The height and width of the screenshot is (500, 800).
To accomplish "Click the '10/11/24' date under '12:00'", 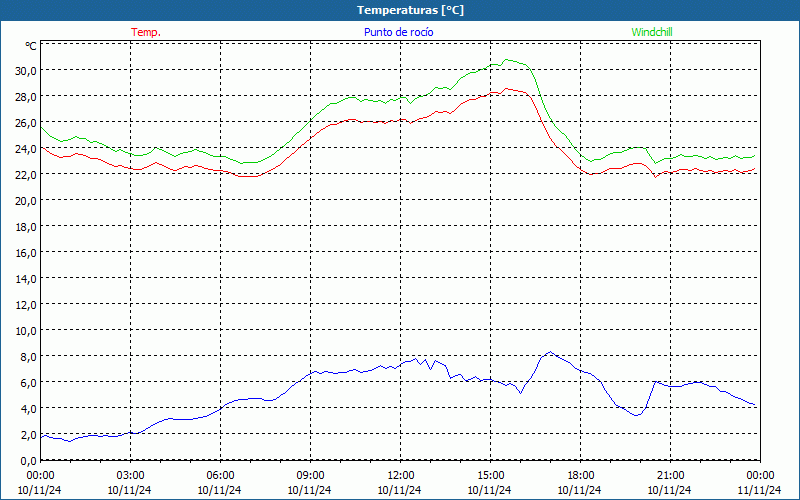I will coord(399,490).
